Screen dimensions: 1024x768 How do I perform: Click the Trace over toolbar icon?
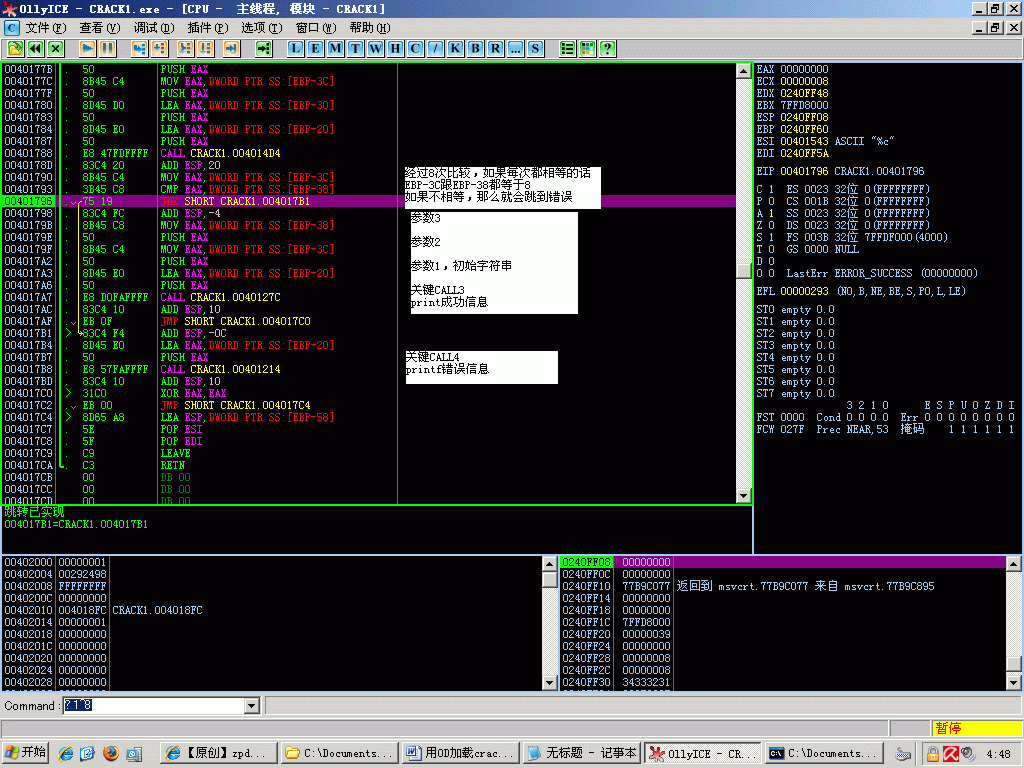point(206,48)
